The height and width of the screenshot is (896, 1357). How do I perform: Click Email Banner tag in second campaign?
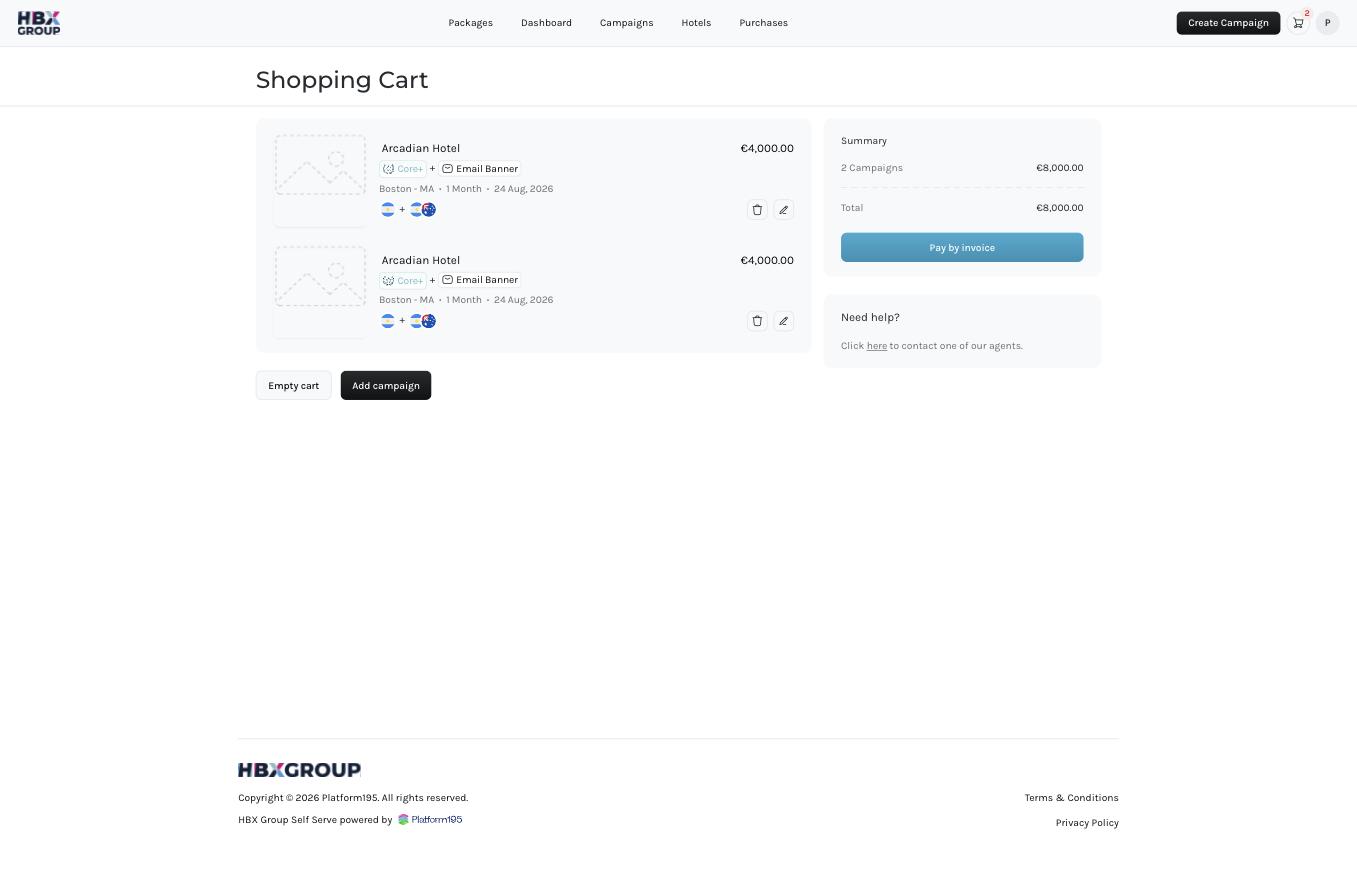tap(480, 280)
